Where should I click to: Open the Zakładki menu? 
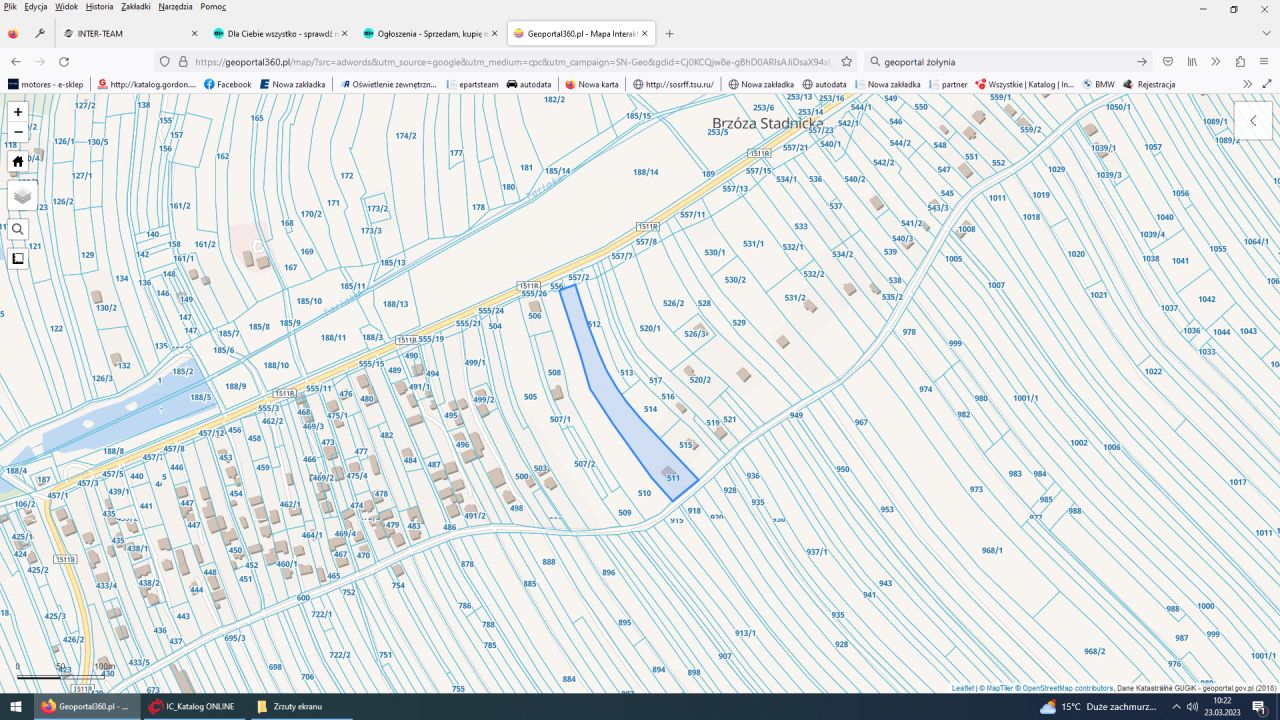click(135, 6)
